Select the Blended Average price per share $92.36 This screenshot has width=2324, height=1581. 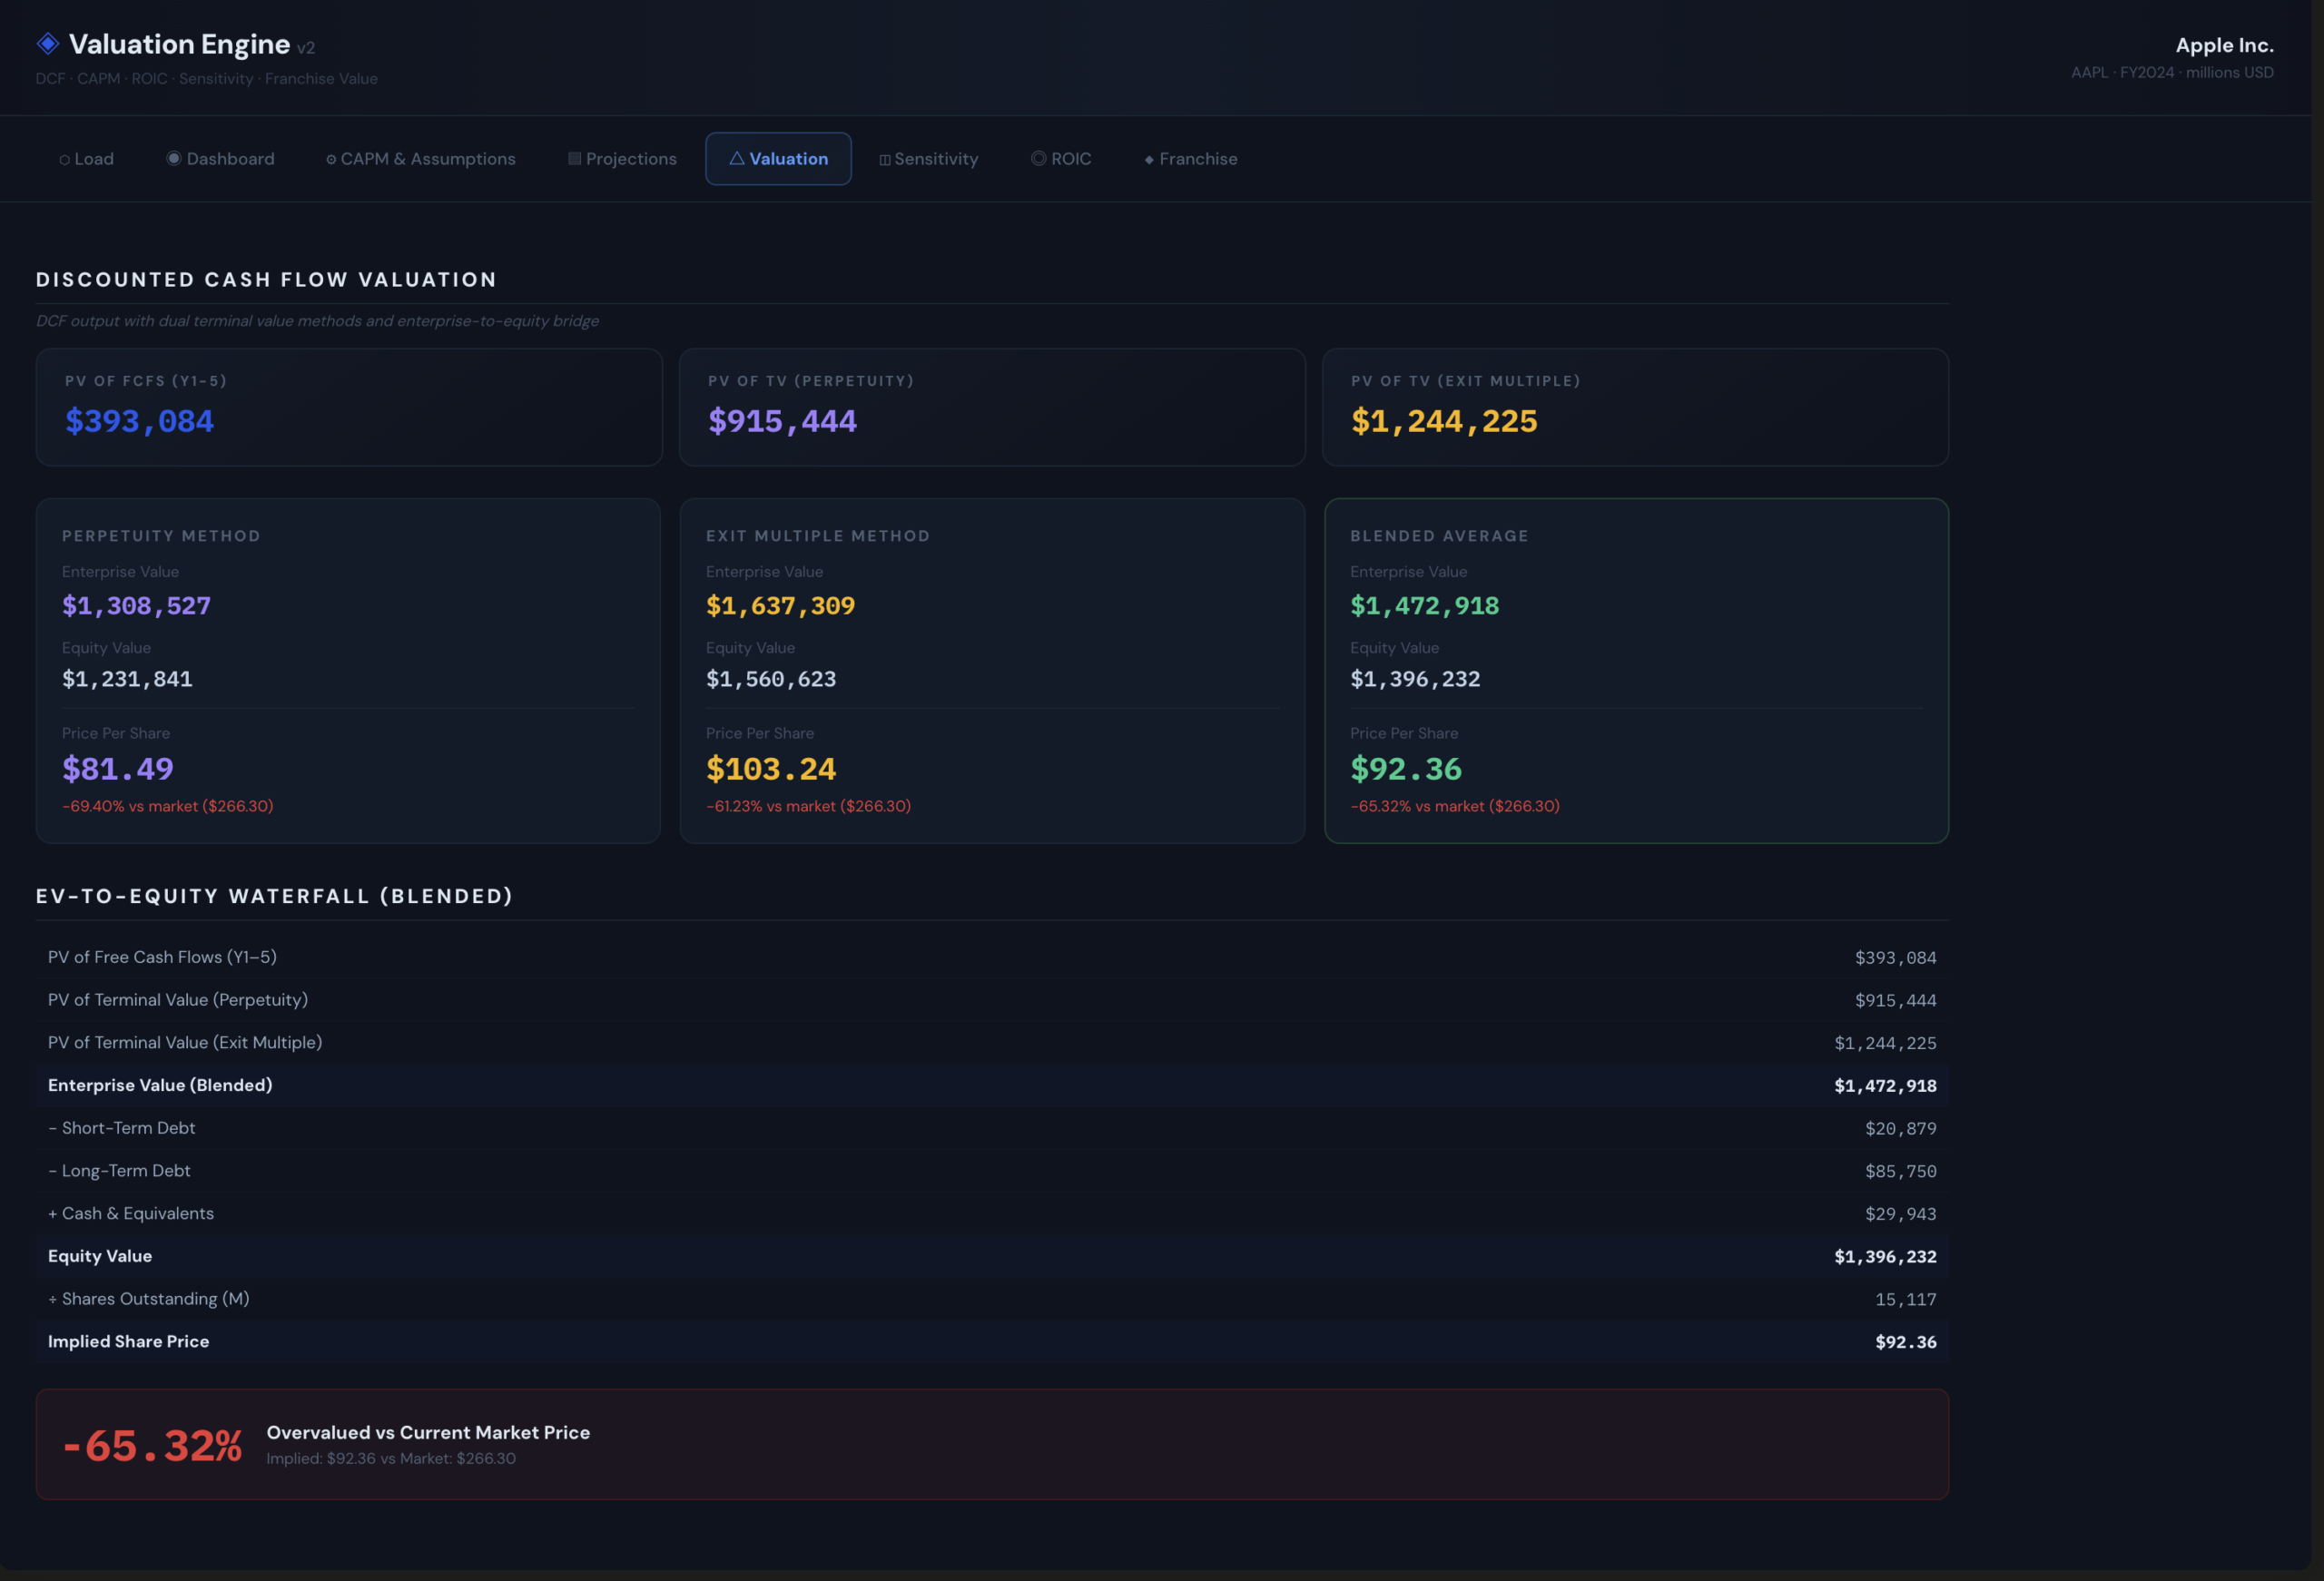(x=1405, y=769)
